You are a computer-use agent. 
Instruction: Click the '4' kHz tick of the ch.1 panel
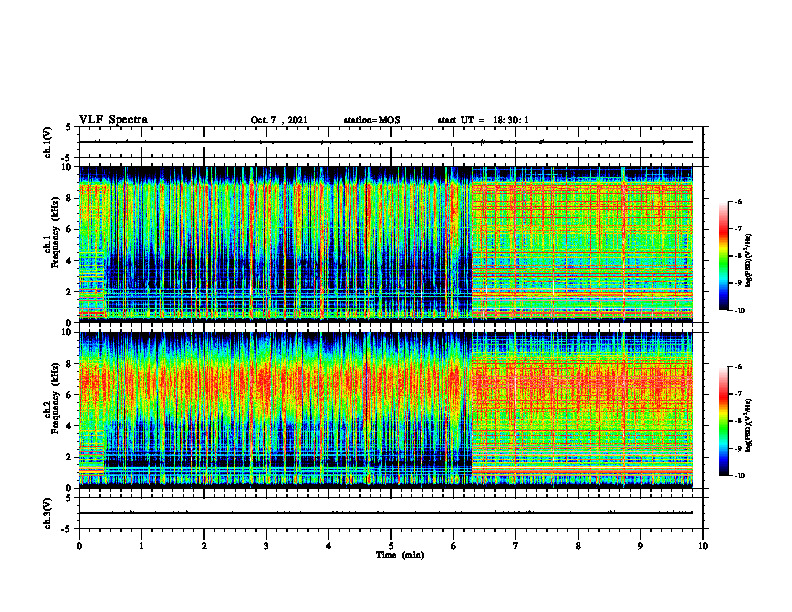70,261
